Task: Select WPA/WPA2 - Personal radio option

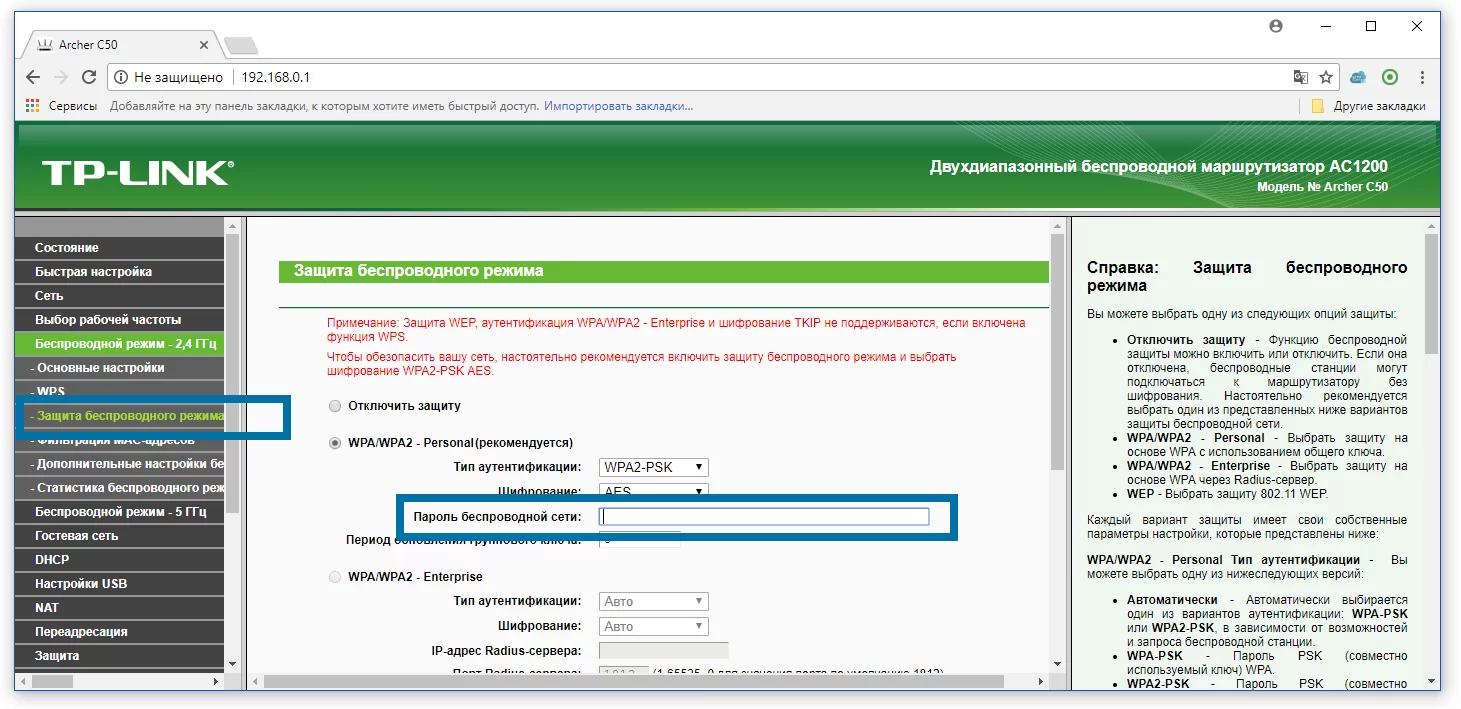Action: click(335, 442)
